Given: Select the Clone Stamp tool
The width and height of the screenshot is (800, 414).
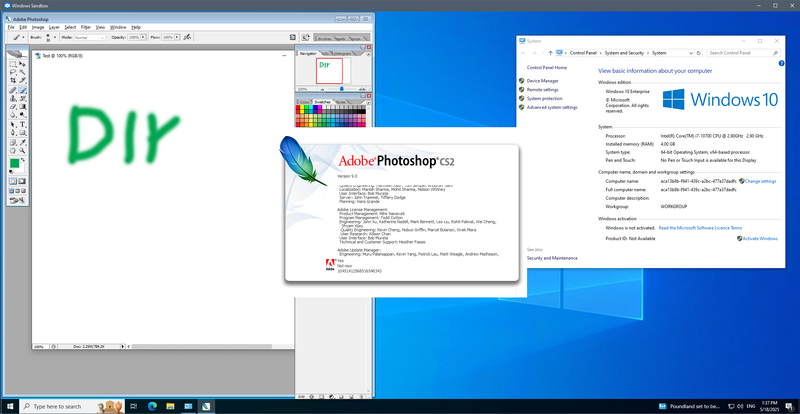Looking at the screenshot, I should point(13,99).
